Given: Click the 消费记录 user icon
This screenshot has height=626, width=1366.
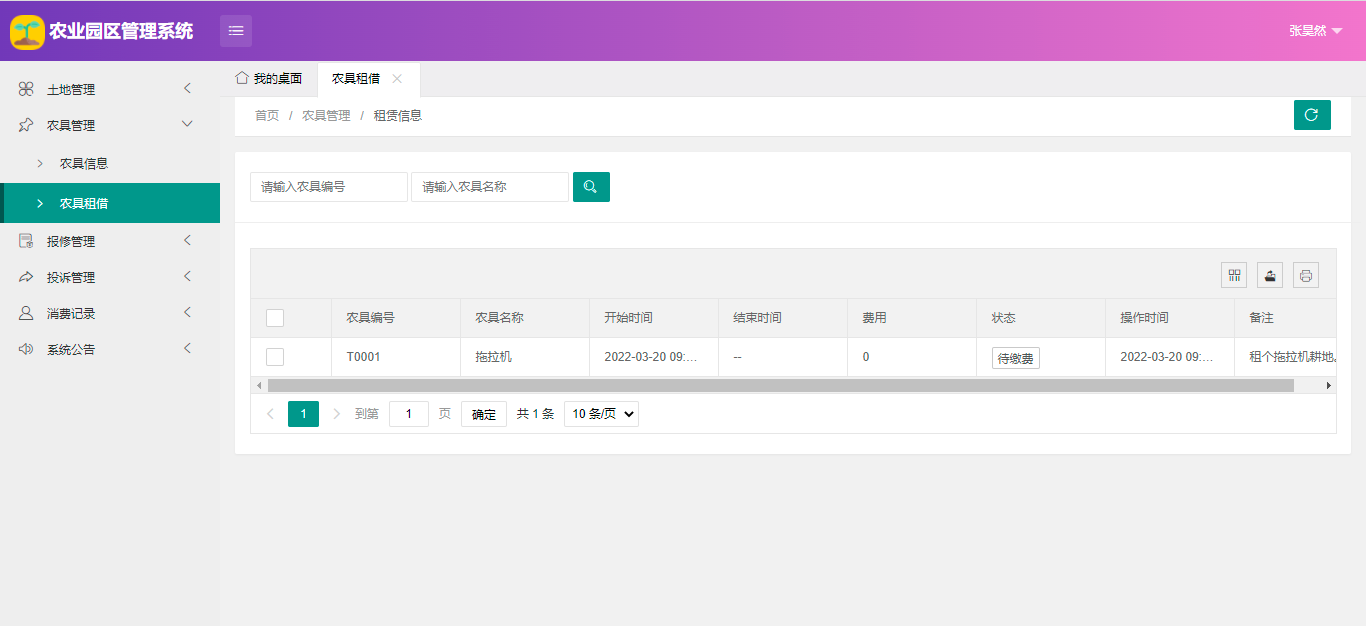Looking at the screenshot, I should click(26, 313).
